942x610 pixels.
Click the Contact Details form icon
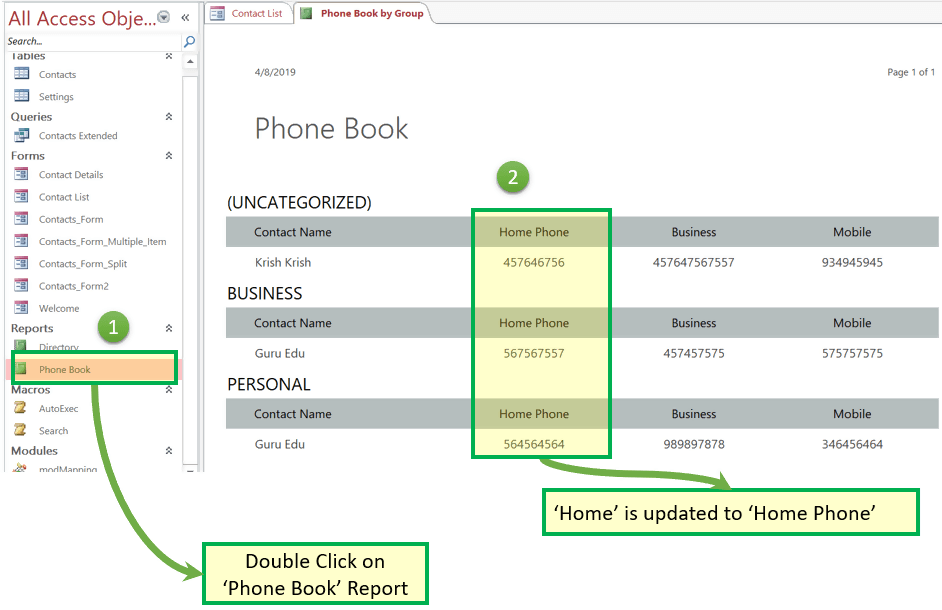[21, 174]
